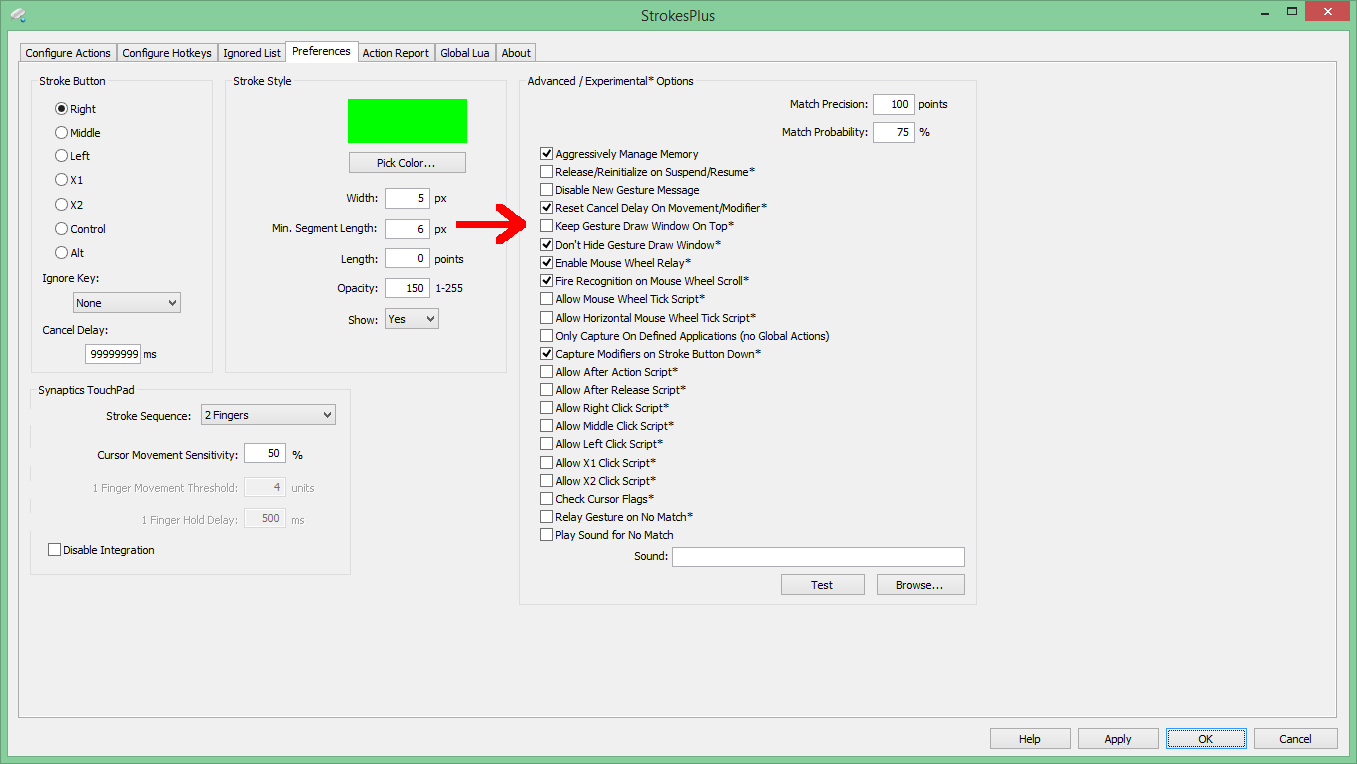
Task: Select the Preferences tab
Action: coord(321,51)
